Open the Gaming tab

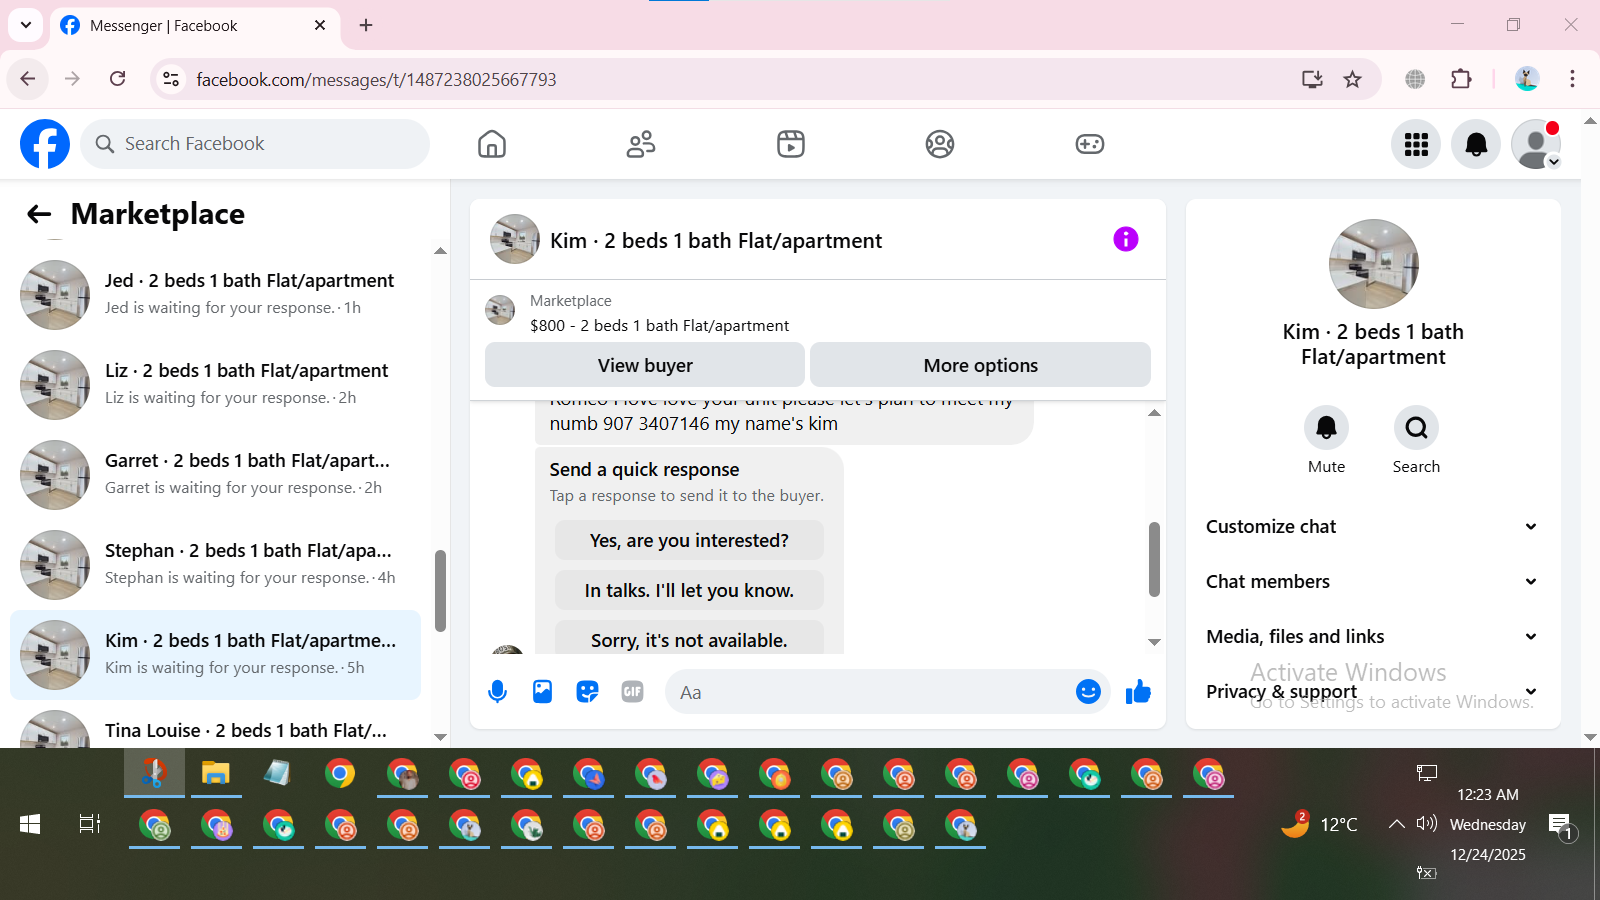point(1090,144)
